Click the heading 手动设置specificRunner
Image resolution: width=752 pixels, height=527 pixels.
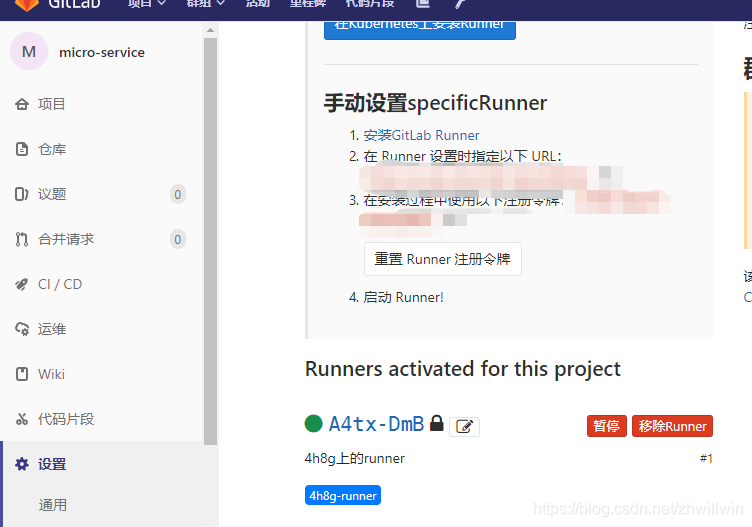[x=435, y=103]
